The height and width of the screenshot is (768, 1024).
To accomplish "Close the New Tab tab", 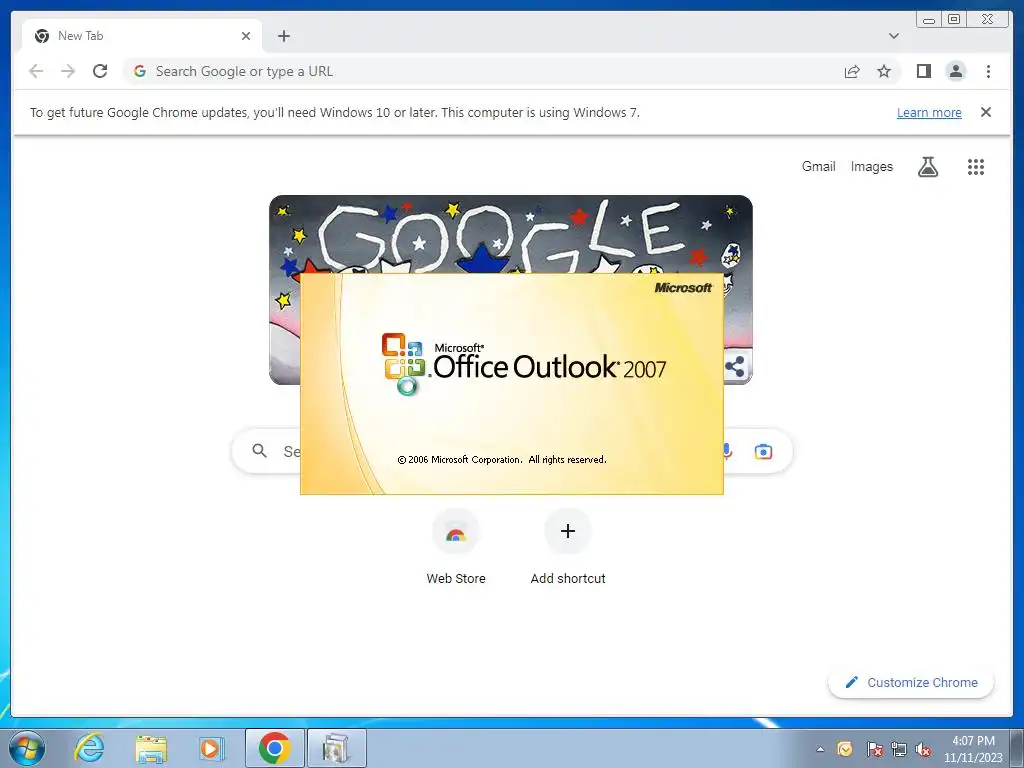I will pos(246,36).
